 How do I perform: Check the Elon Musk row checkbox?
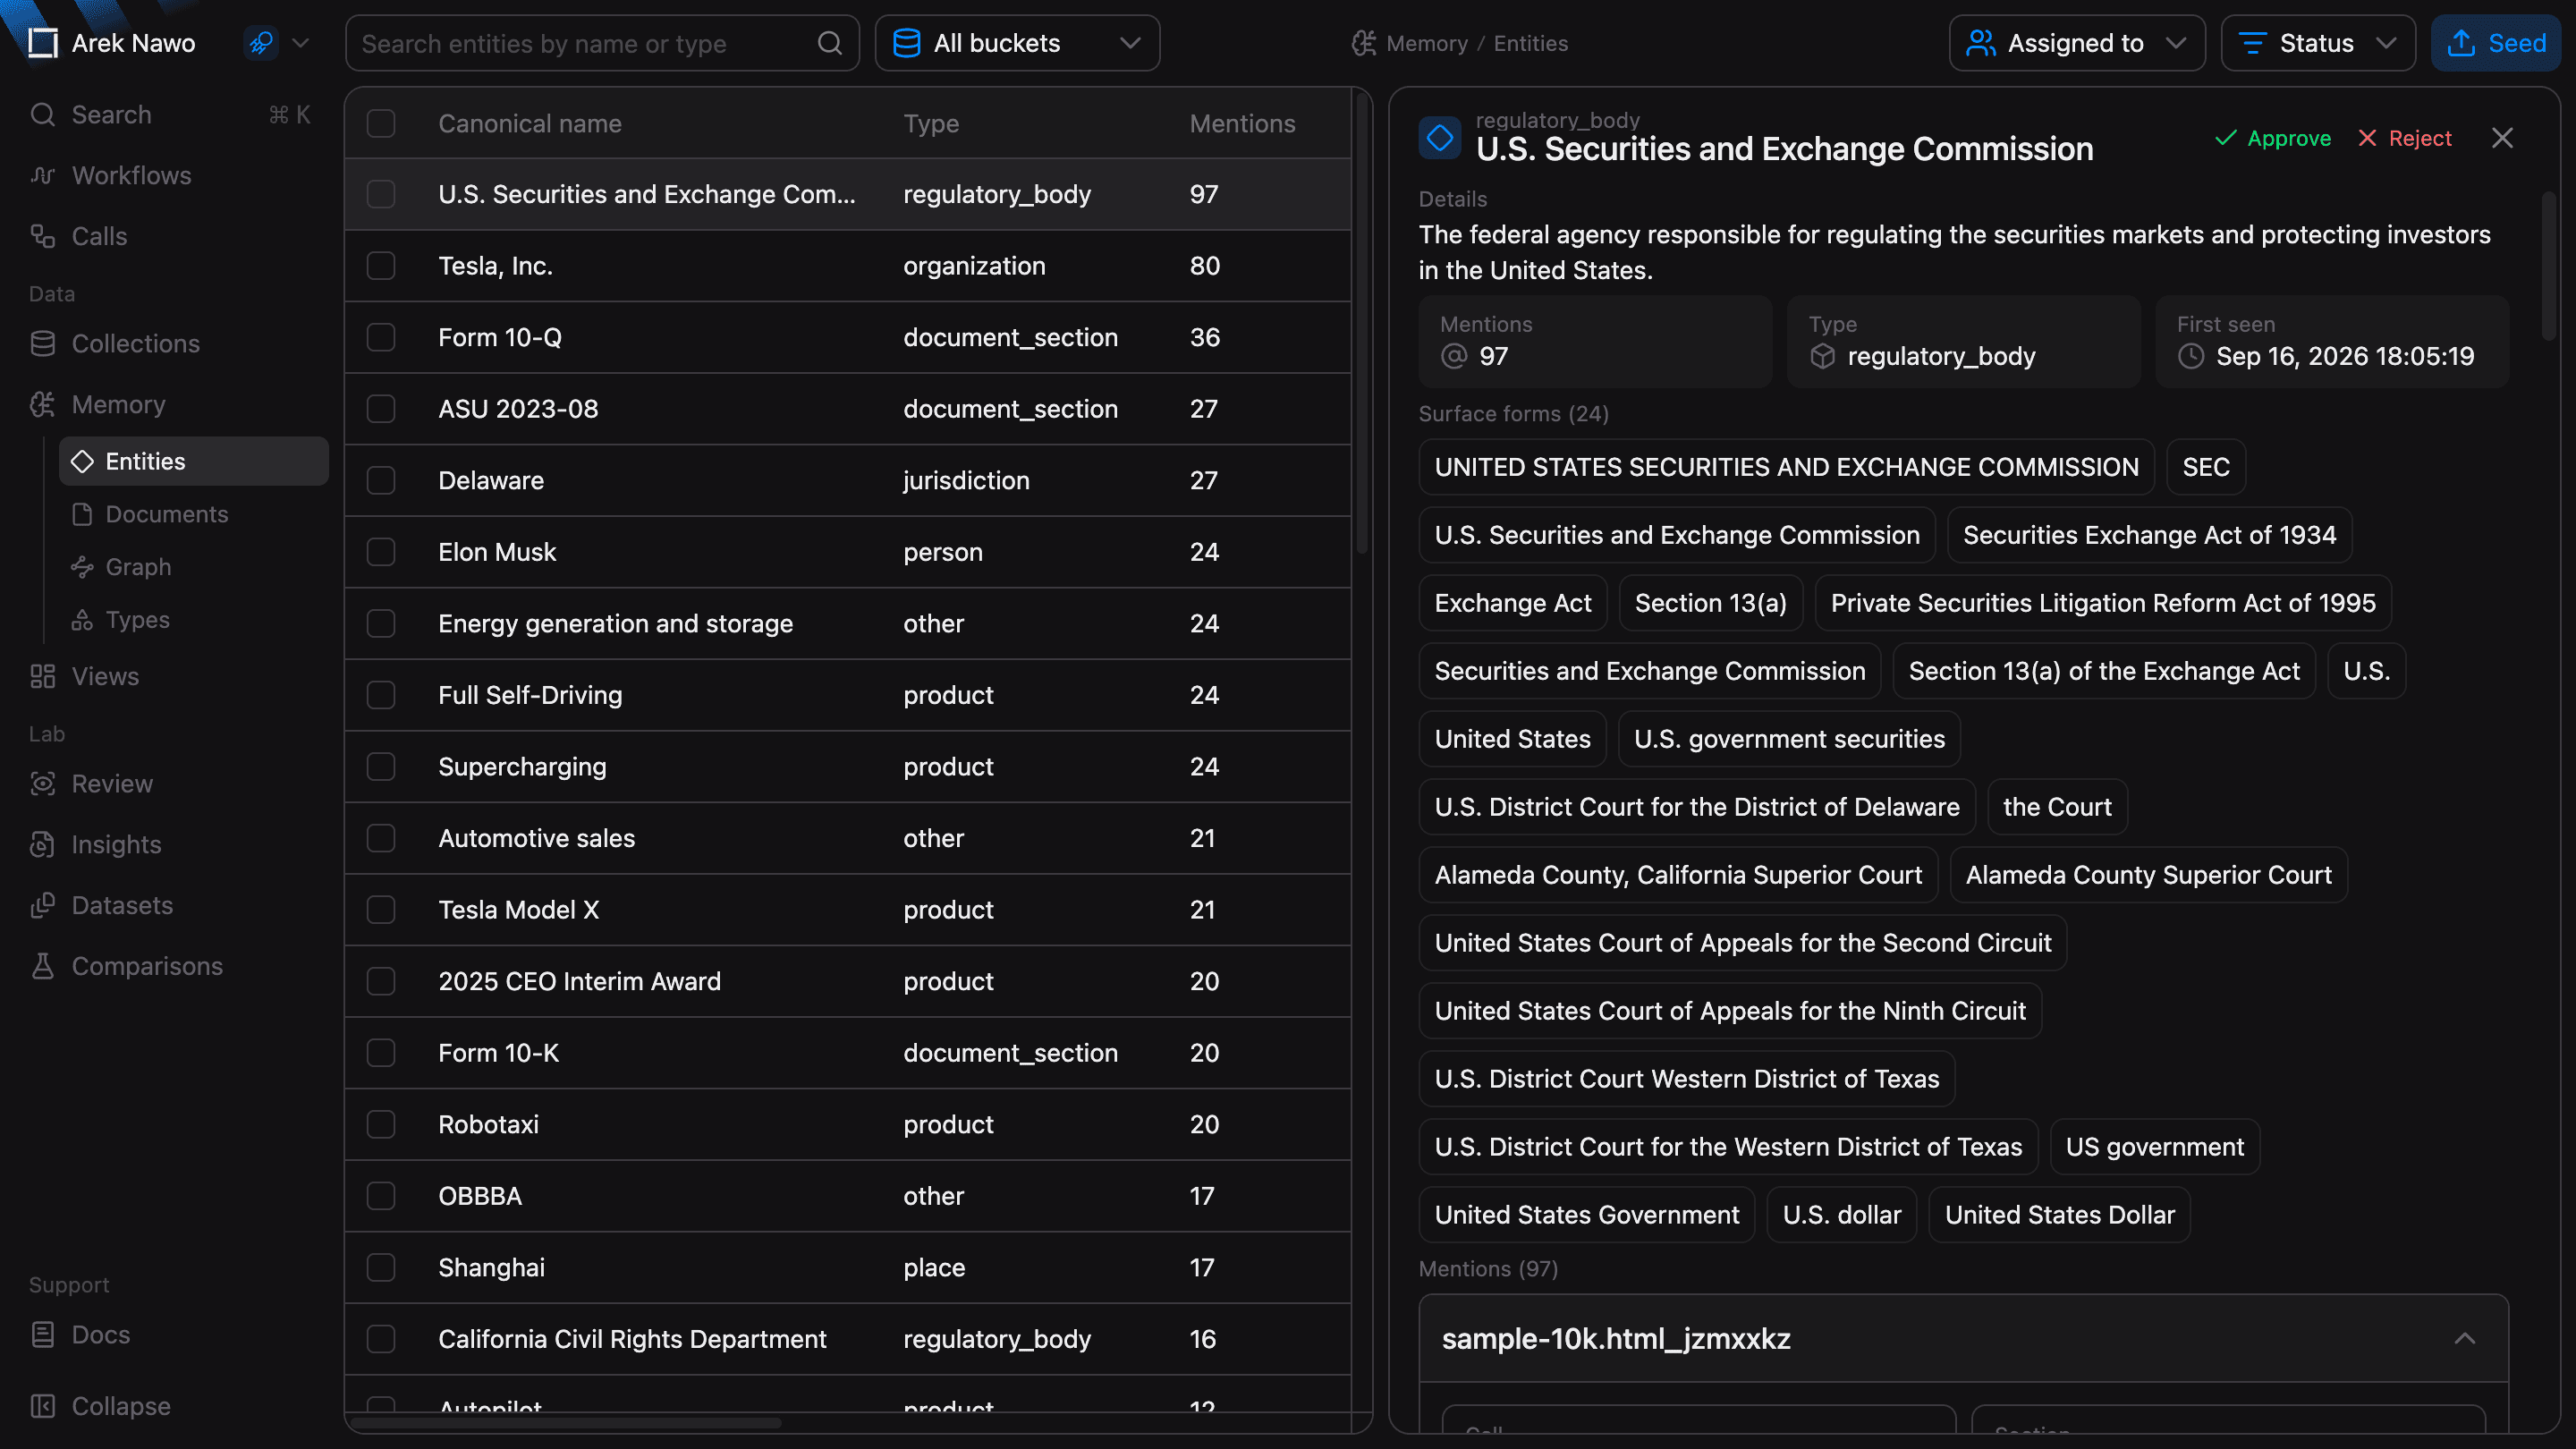coord(381,552)
